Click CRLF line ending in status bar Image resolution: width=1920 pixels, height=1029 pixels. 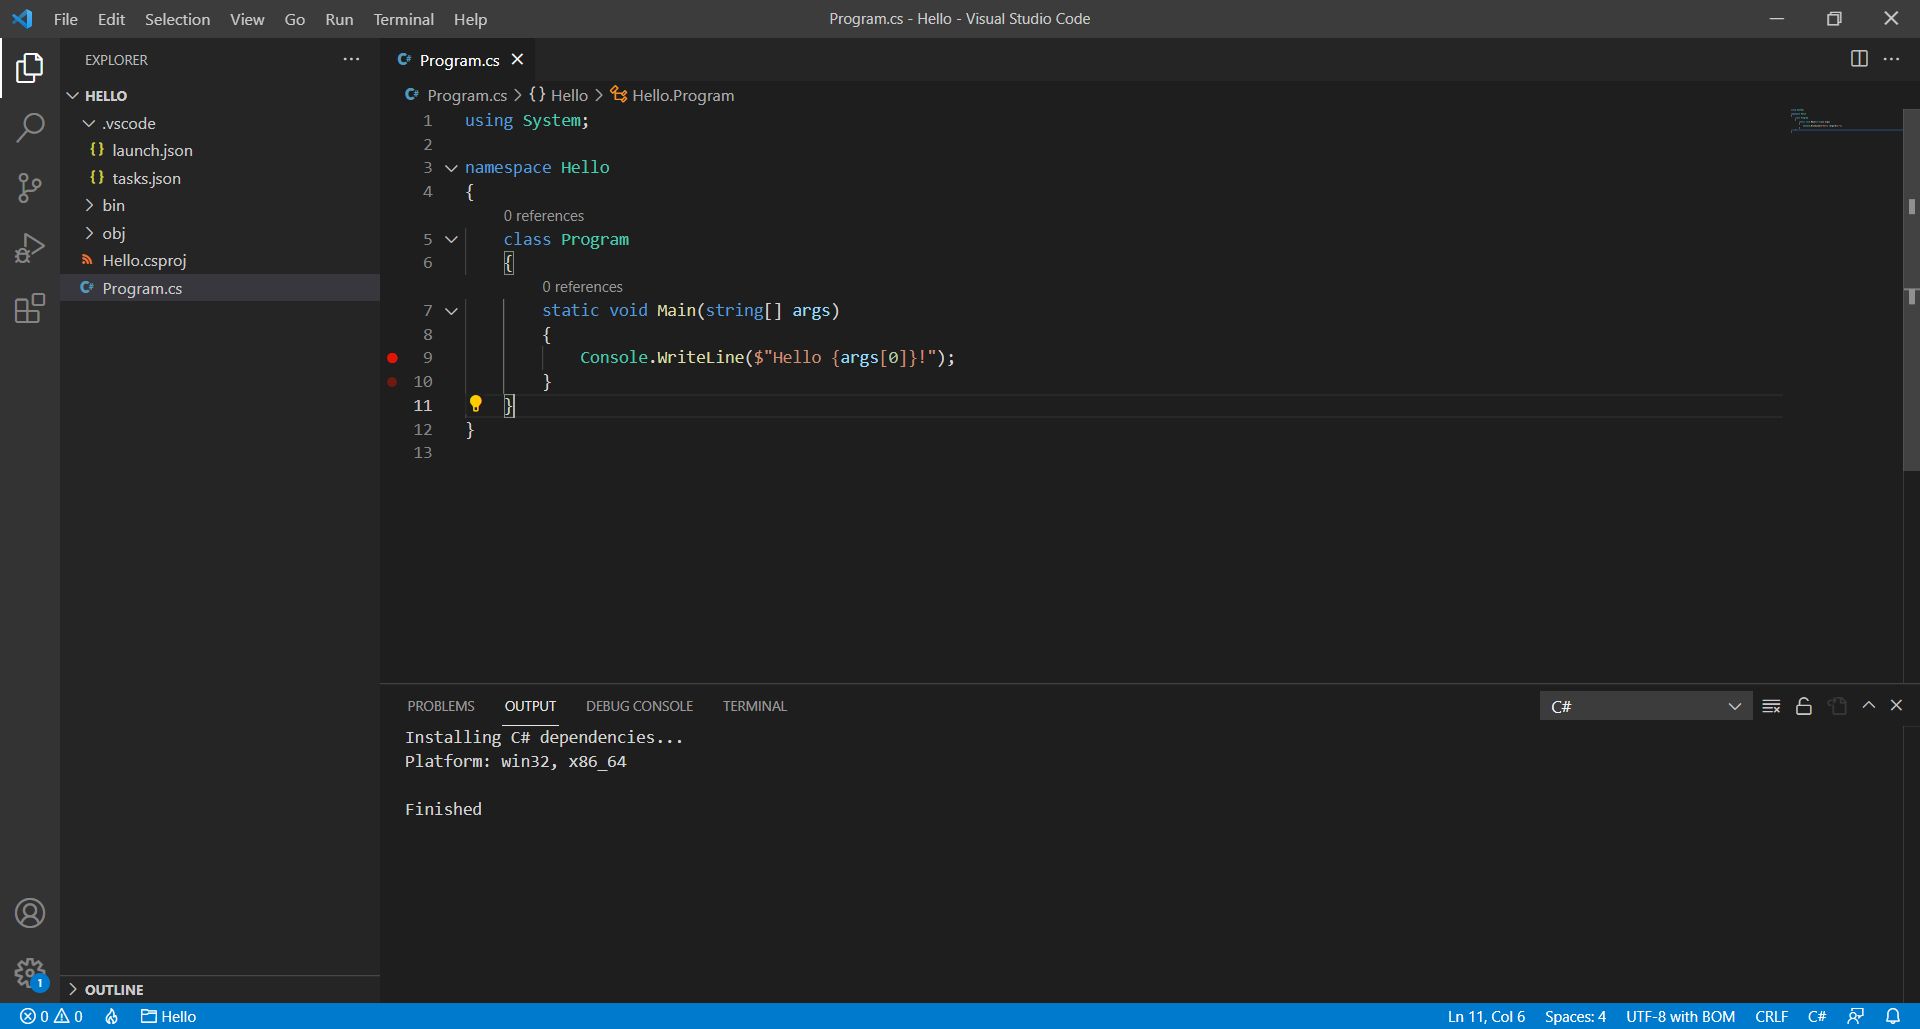(1771, 1016)
